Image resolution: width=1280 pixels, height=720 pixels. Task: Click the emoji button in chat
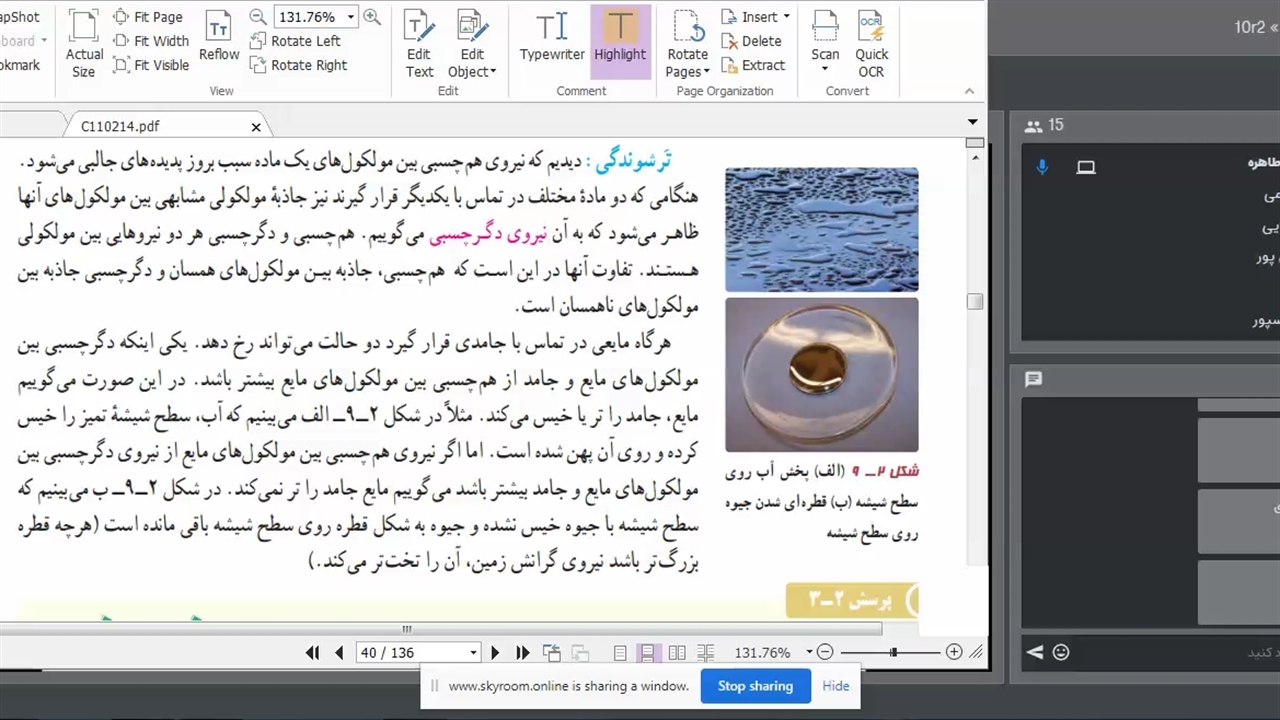[x=1061, y=653]
